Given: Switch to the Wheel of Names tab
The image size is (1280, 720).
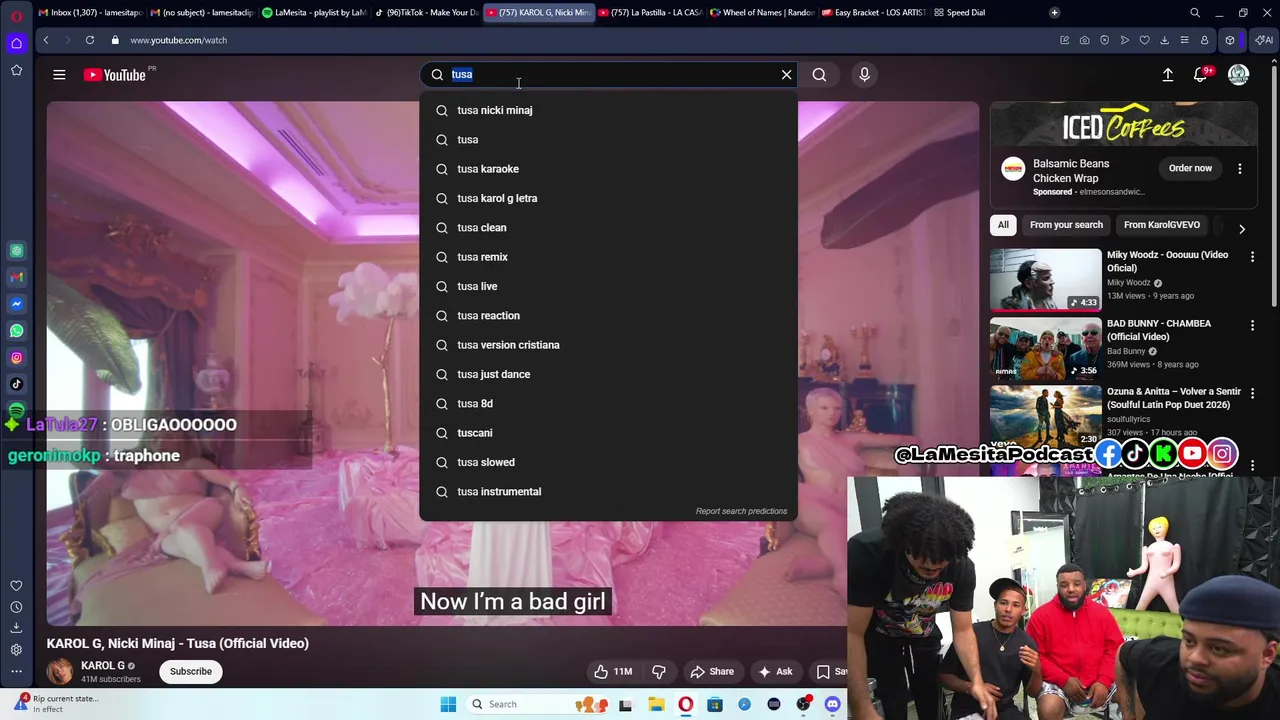Looking at the screenshot, I should tap(763, 12).
